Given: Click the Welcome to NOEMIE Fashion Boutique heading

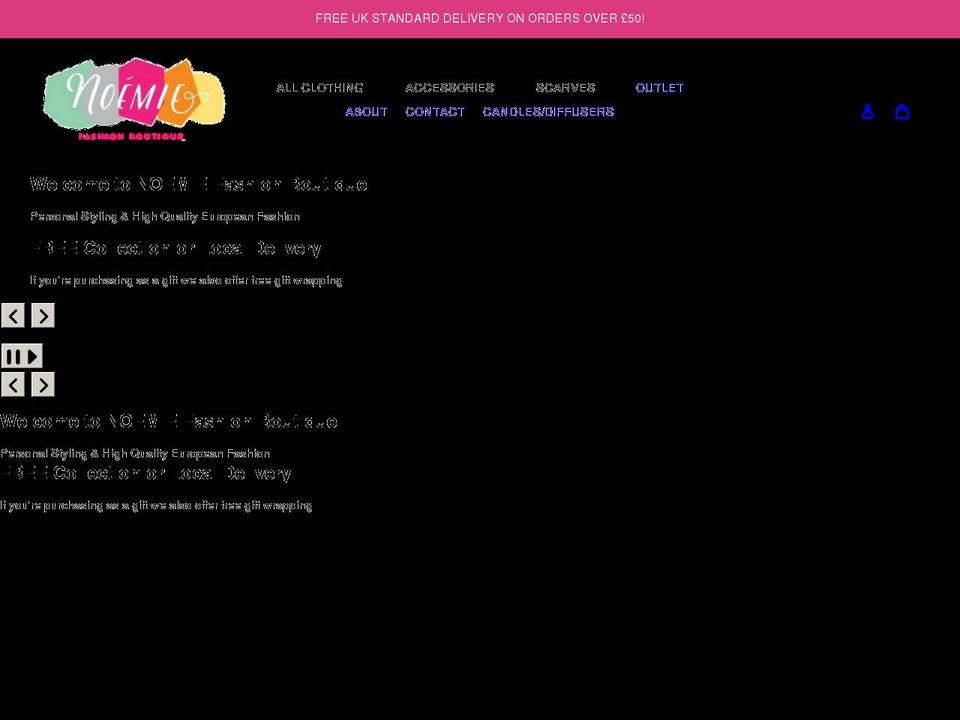Looking at the screenshot, I should (x=199, y=184).
